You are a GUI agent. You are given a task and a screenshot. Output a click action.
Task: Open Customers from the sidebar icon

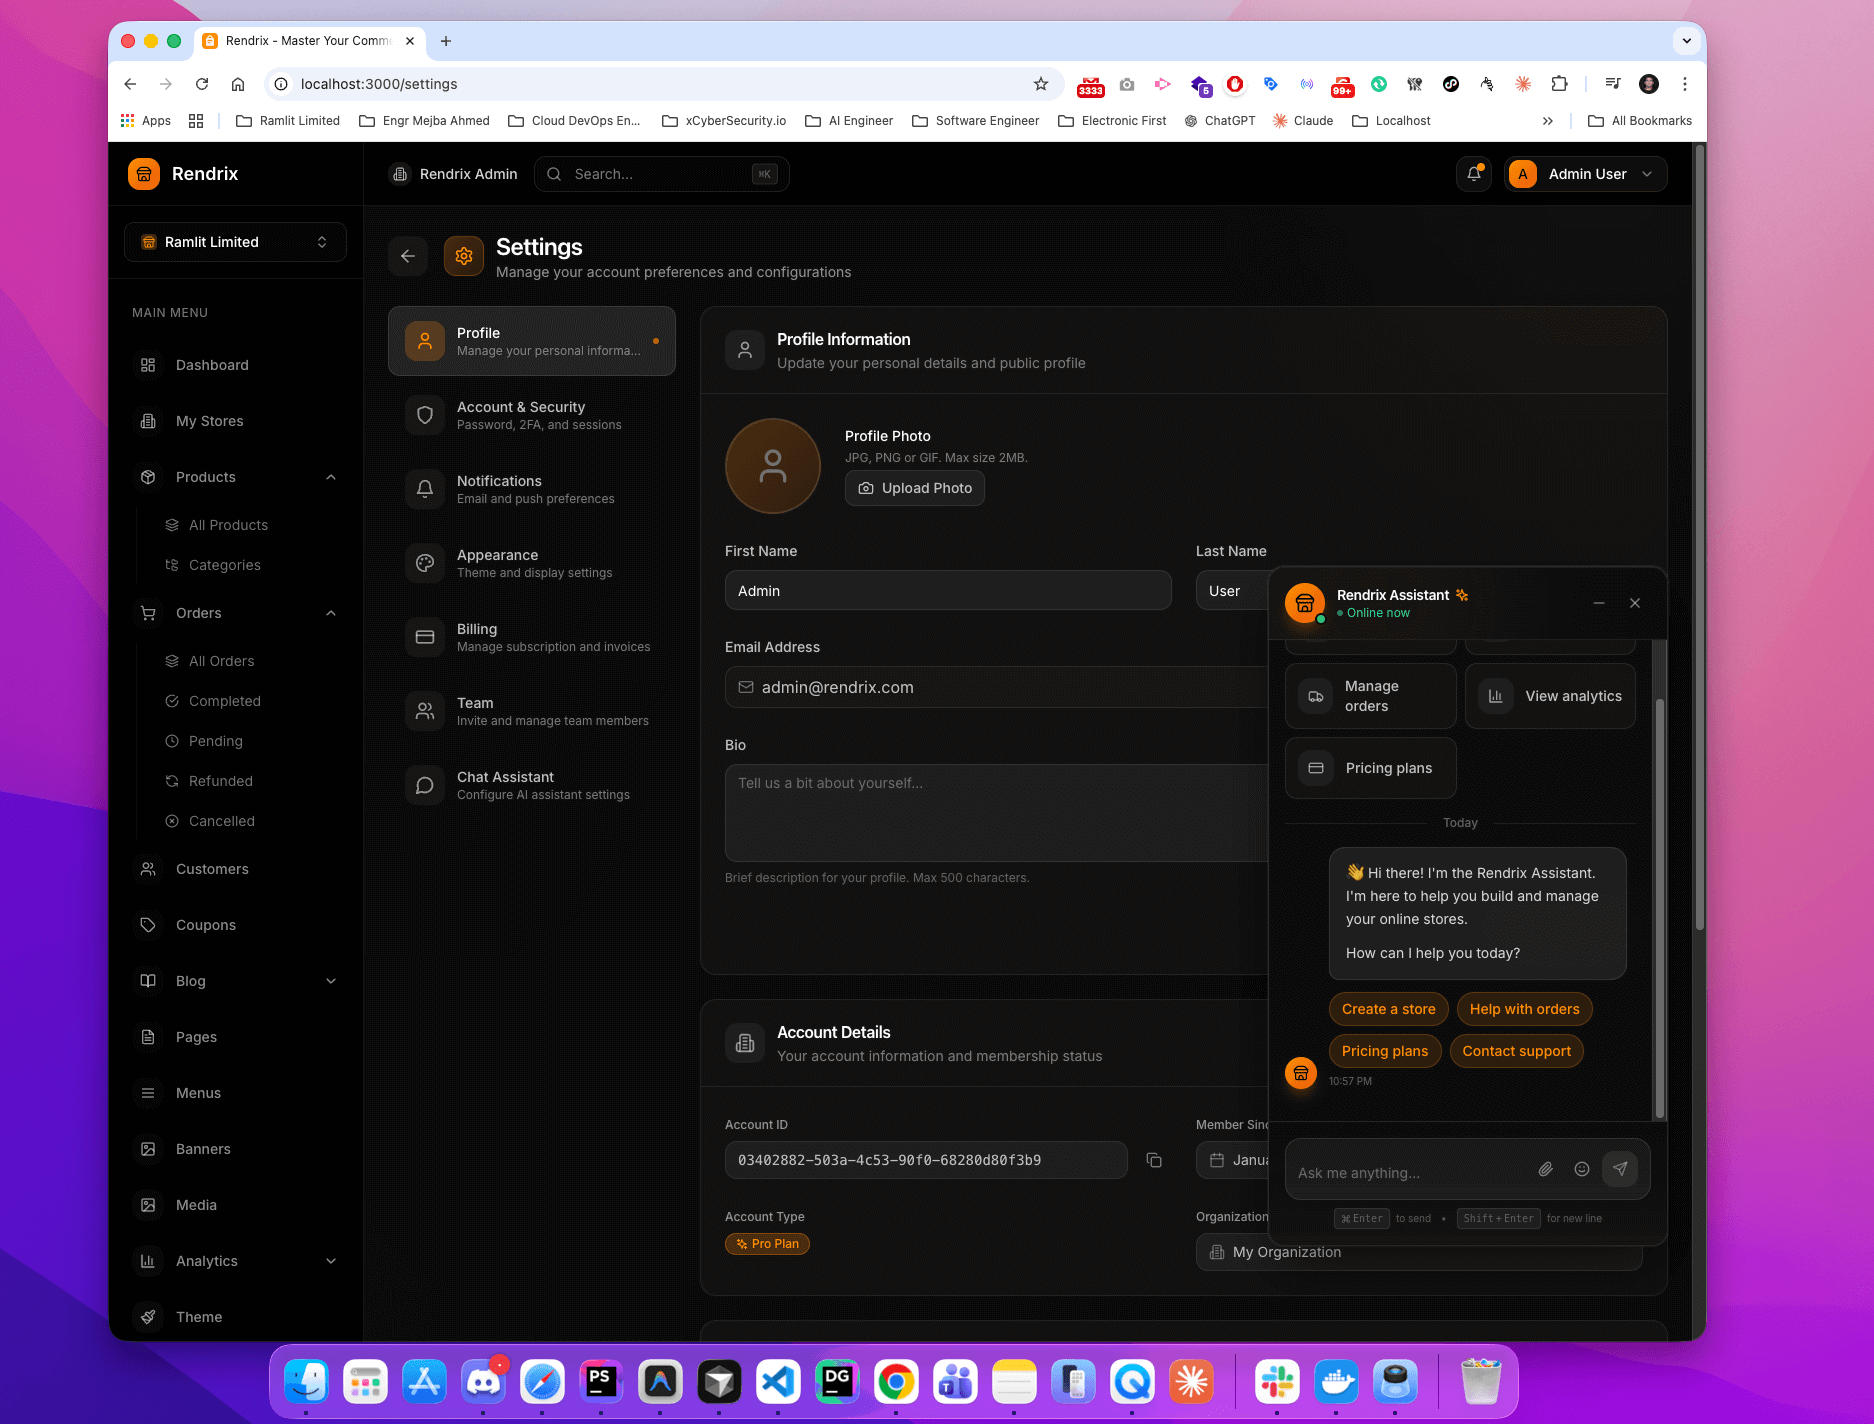coord(148,869)
